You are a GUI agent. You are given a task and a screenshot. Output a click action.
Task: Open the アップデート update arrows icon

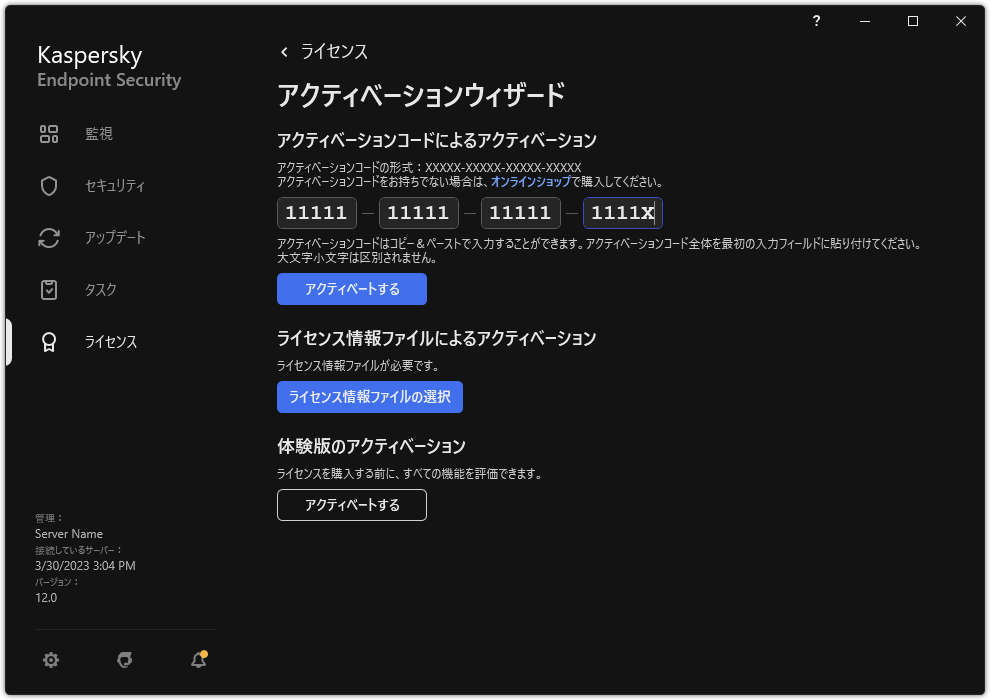tap(48, 237)
